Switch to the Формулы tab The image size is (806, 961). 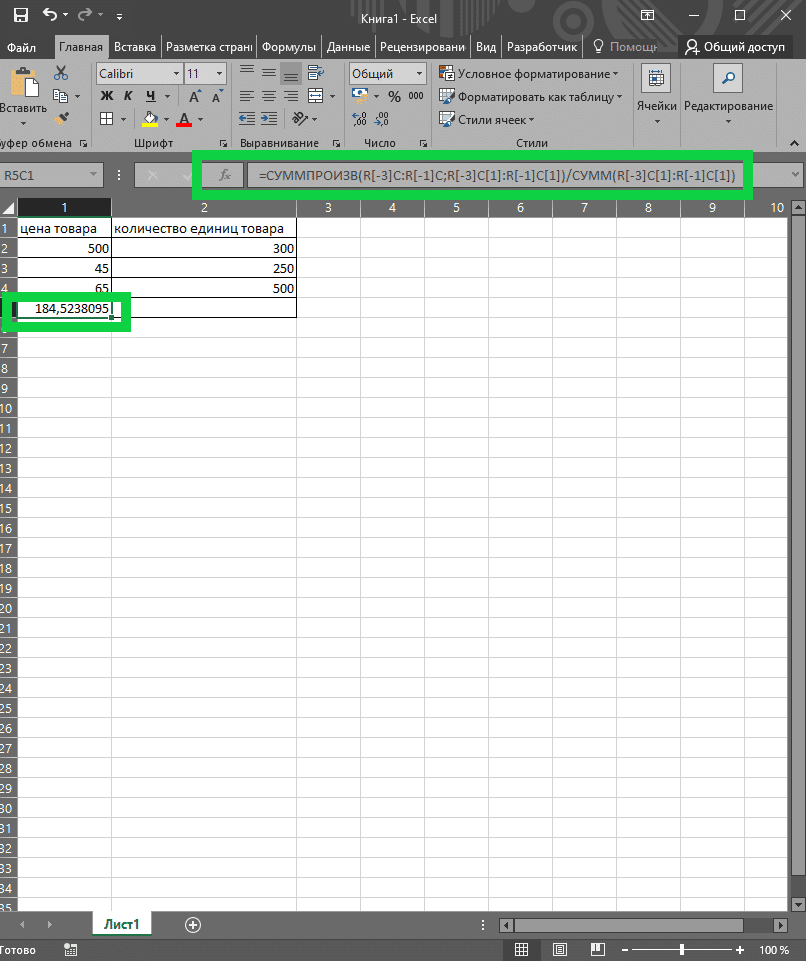click(x=289, y=47)
